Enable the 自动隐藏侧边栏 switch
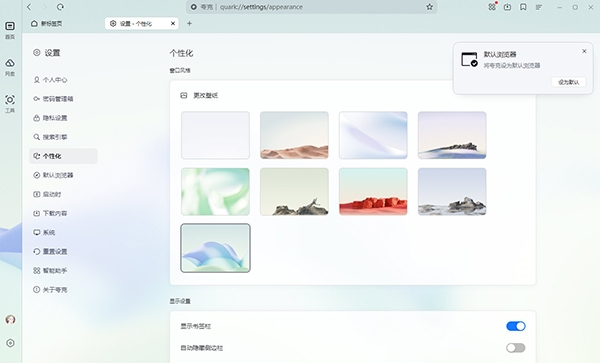 coord(516,348)
